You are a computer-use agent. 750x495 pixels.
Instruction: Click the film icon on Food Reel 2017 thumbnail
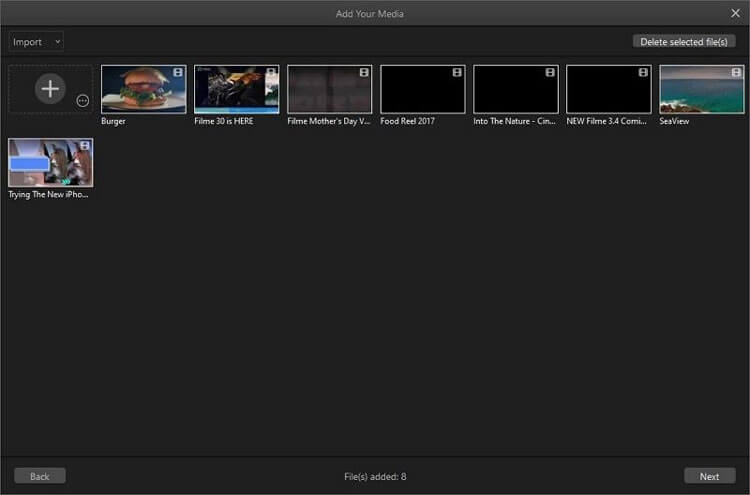457,72
